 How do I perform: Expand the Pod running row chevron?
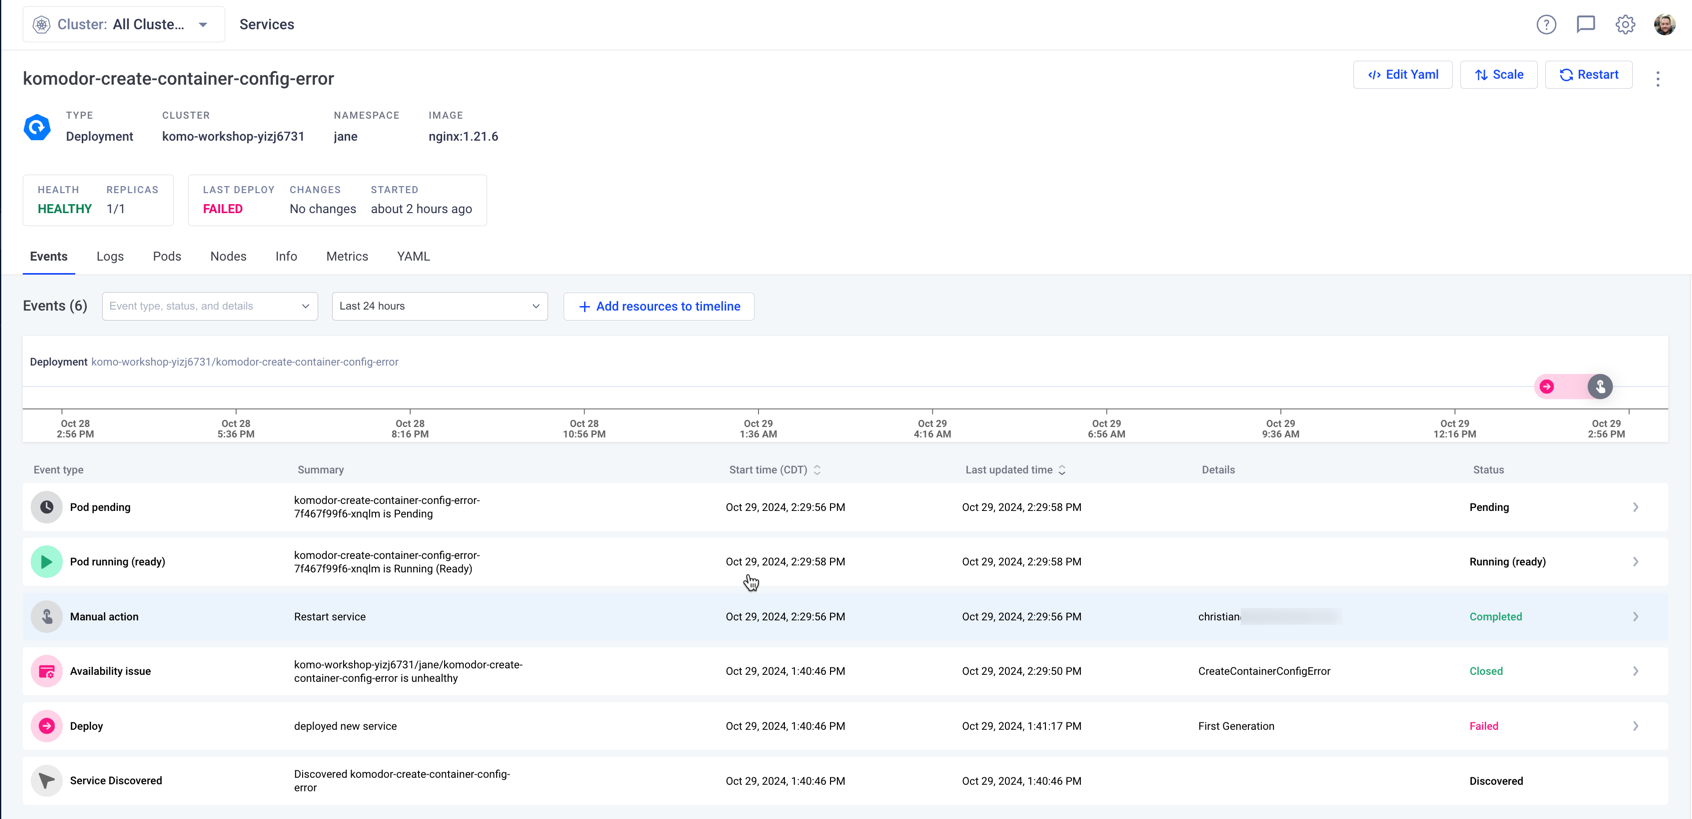(x=1636, y=562)
